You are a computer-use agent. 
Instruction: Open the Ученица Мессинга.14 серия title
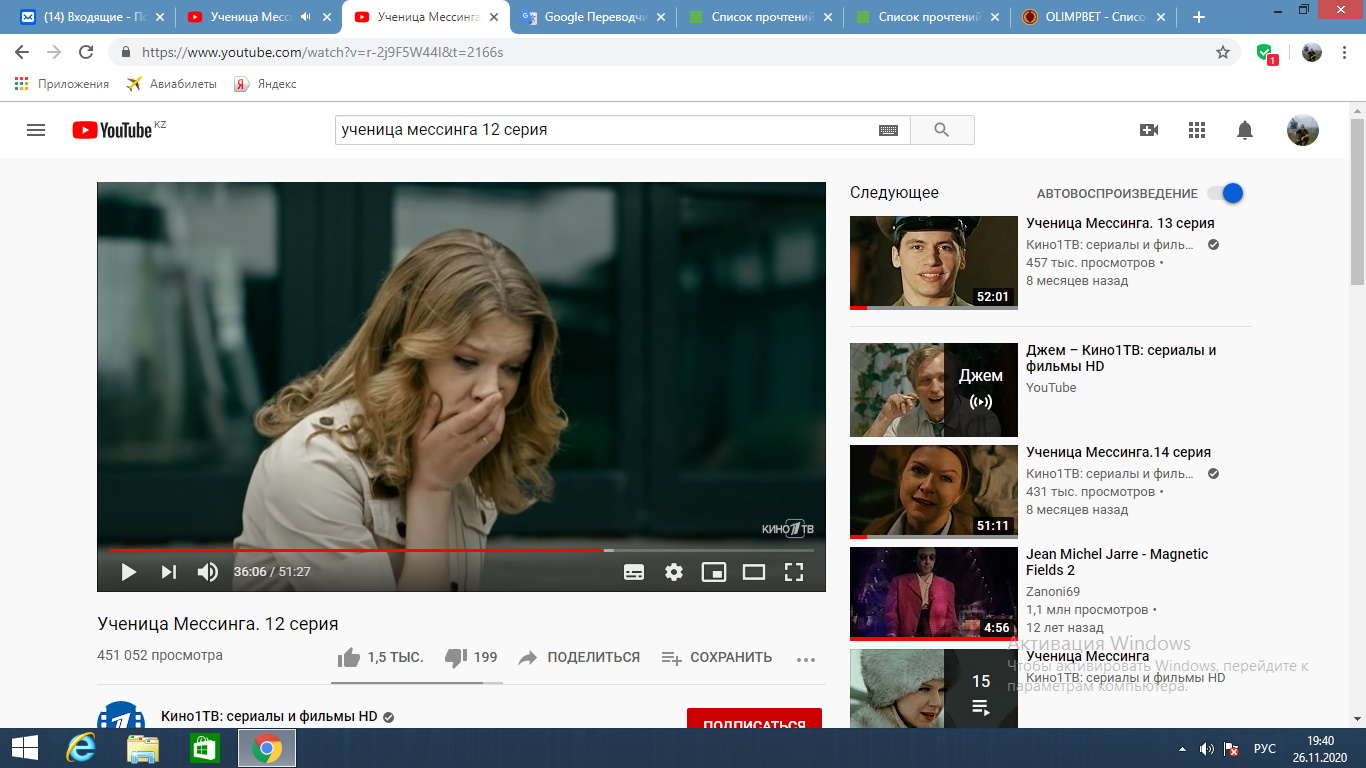tap(1118, 452)
